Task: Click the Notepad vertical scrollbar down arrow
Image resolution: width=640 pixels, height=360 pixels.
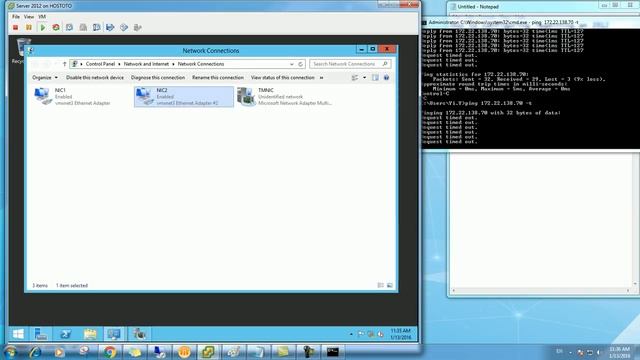Action: pyautogui.click(x=635, y=284)
